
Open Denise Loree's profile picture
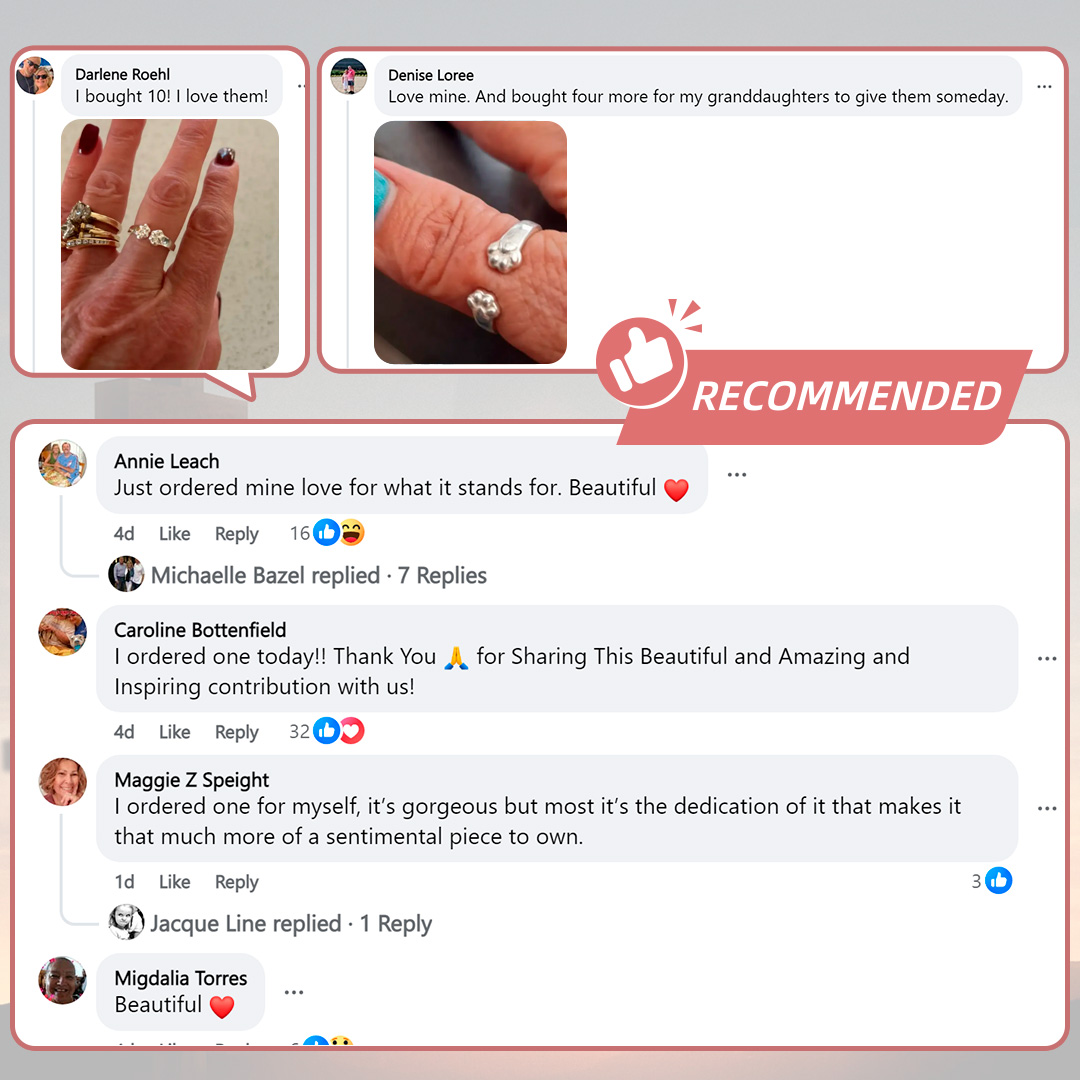coord(349,76)
